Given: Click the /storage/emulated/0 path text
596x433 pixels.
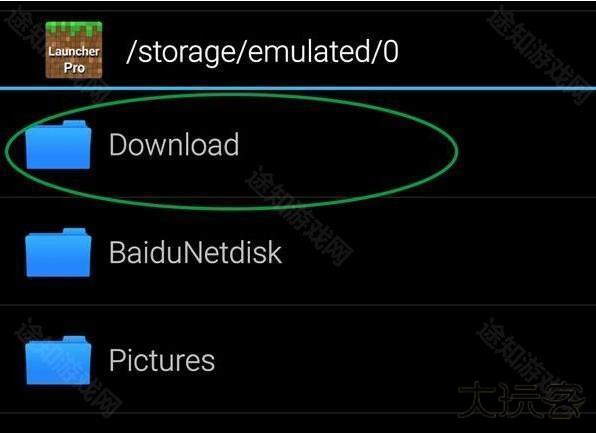Looking at the screenshot, I should (262, 52).
